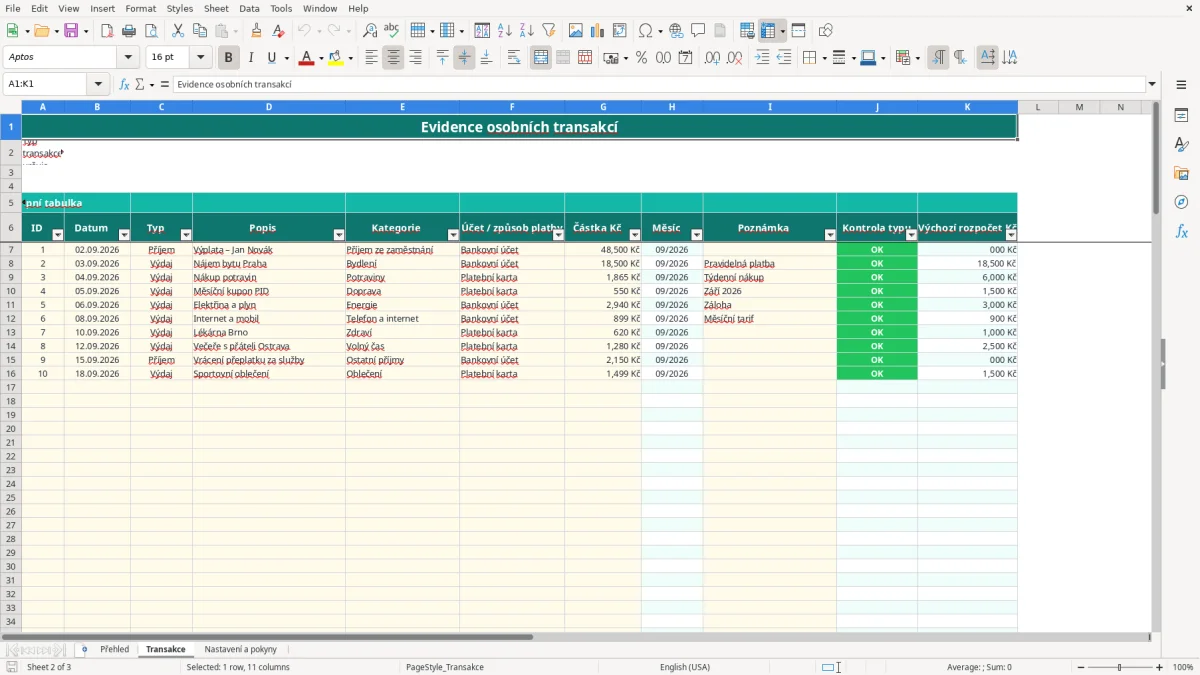The width and height of the screenshot is (1200, 675).
Task: Toggle Print Preview
Action: point(151,31)
